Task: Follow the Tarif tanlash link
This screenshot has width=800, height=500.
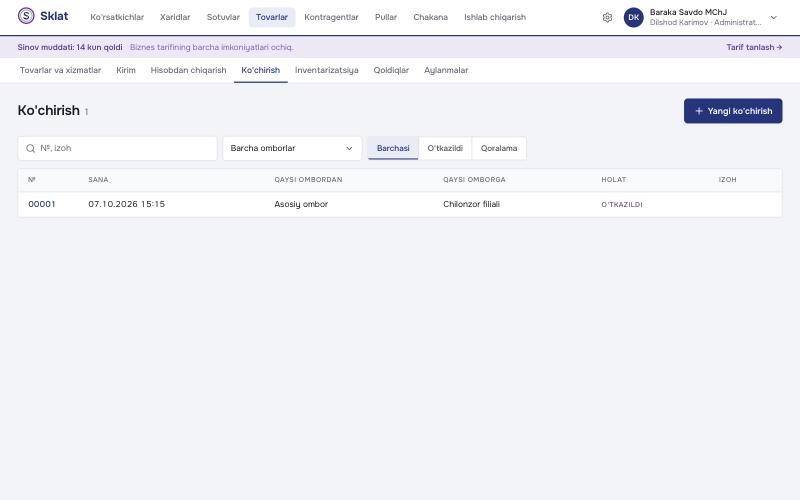Action: point(754,47)
